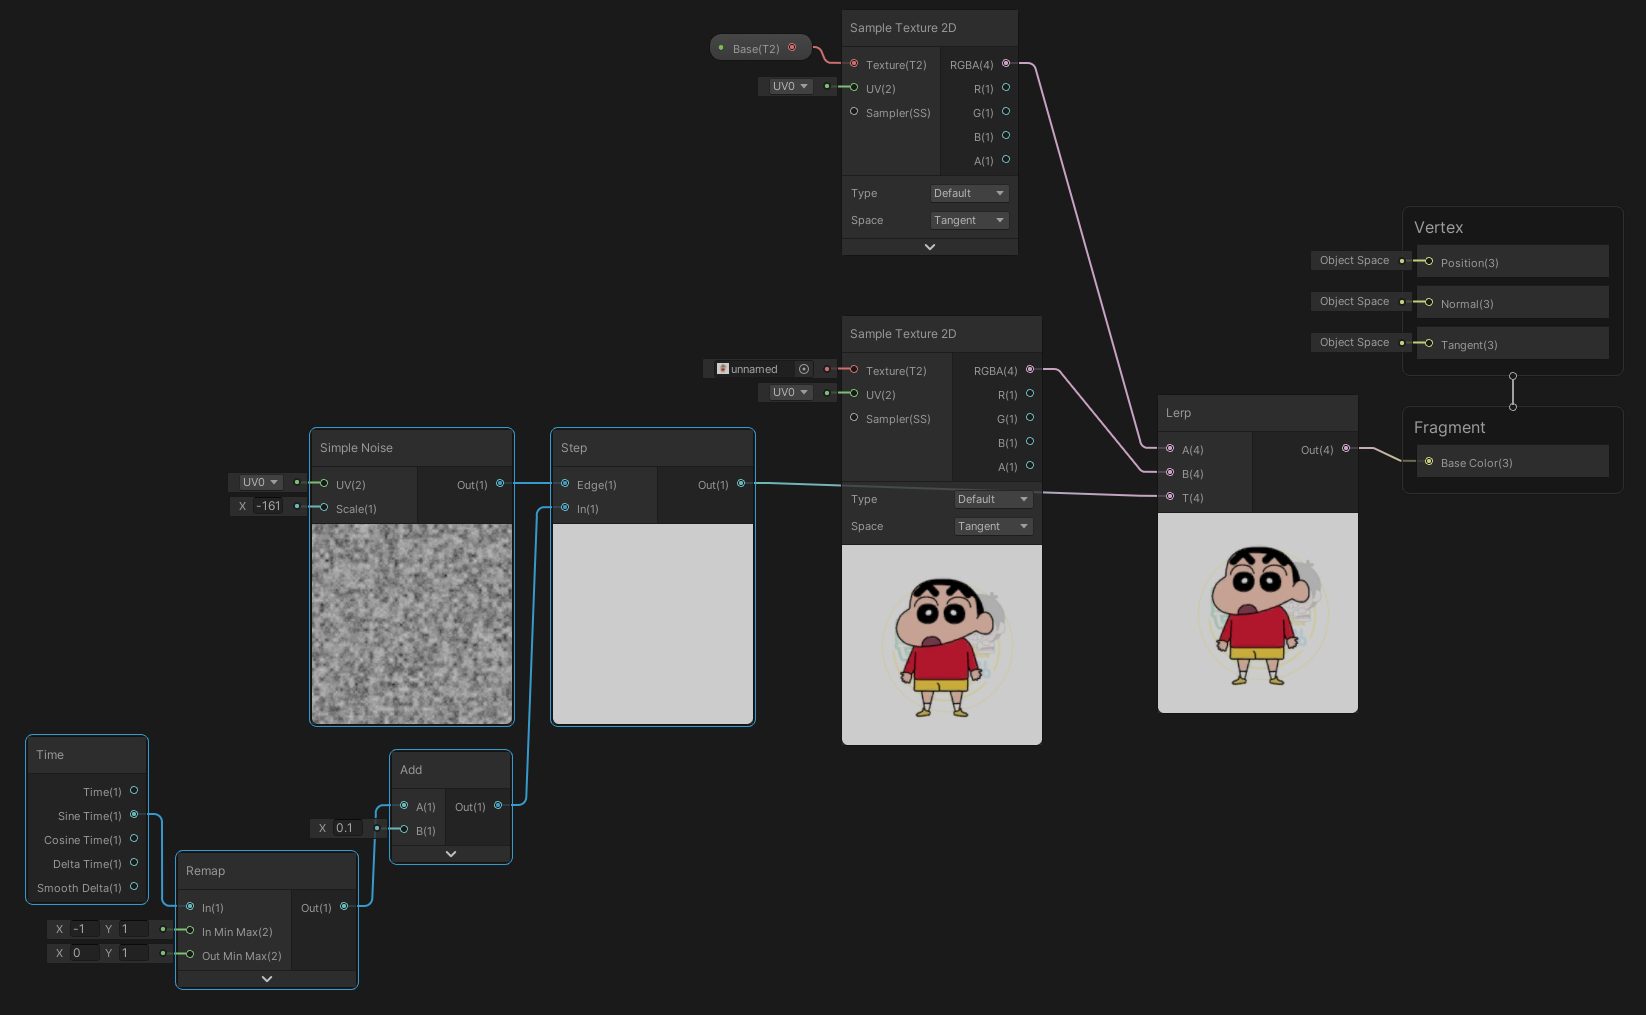The width and height of the screenshot is (1646, 1015).
Task: Select the Lerp node title
Action: click(1178, 413)
